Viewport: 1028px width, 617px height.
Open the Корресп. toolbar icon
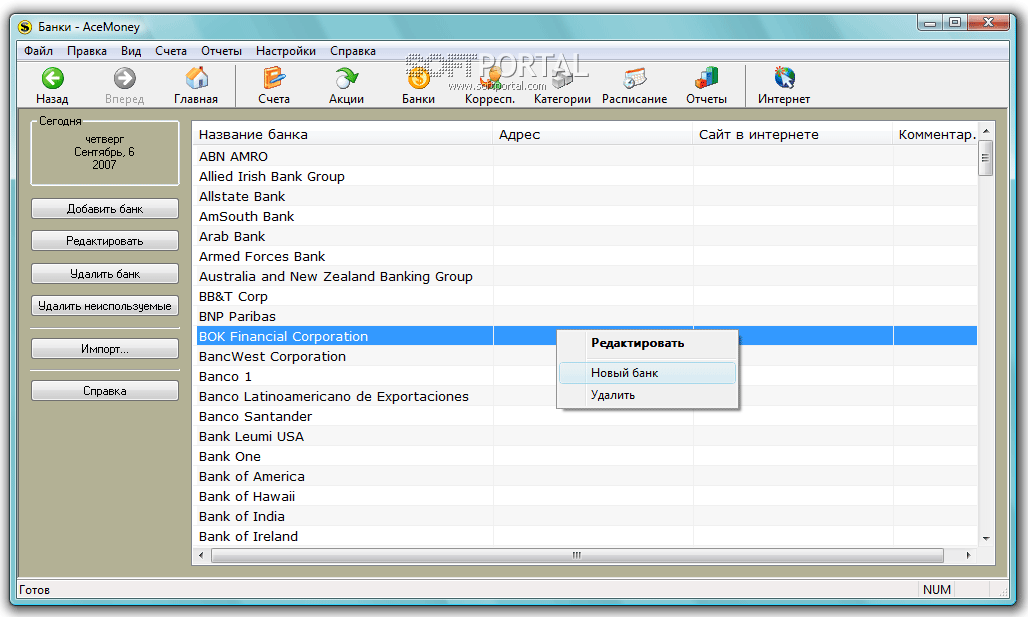click(490, 78)
